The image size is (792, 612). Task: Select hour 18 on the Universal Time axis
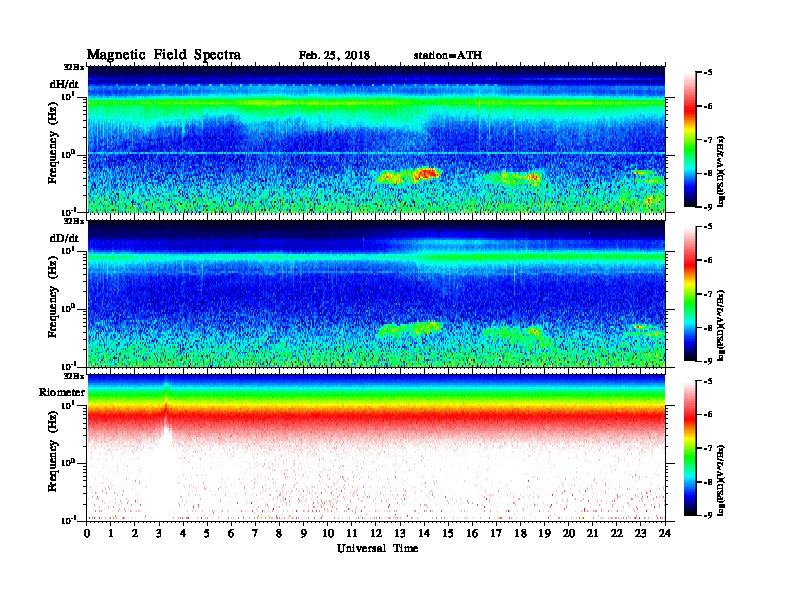[520, 534]
